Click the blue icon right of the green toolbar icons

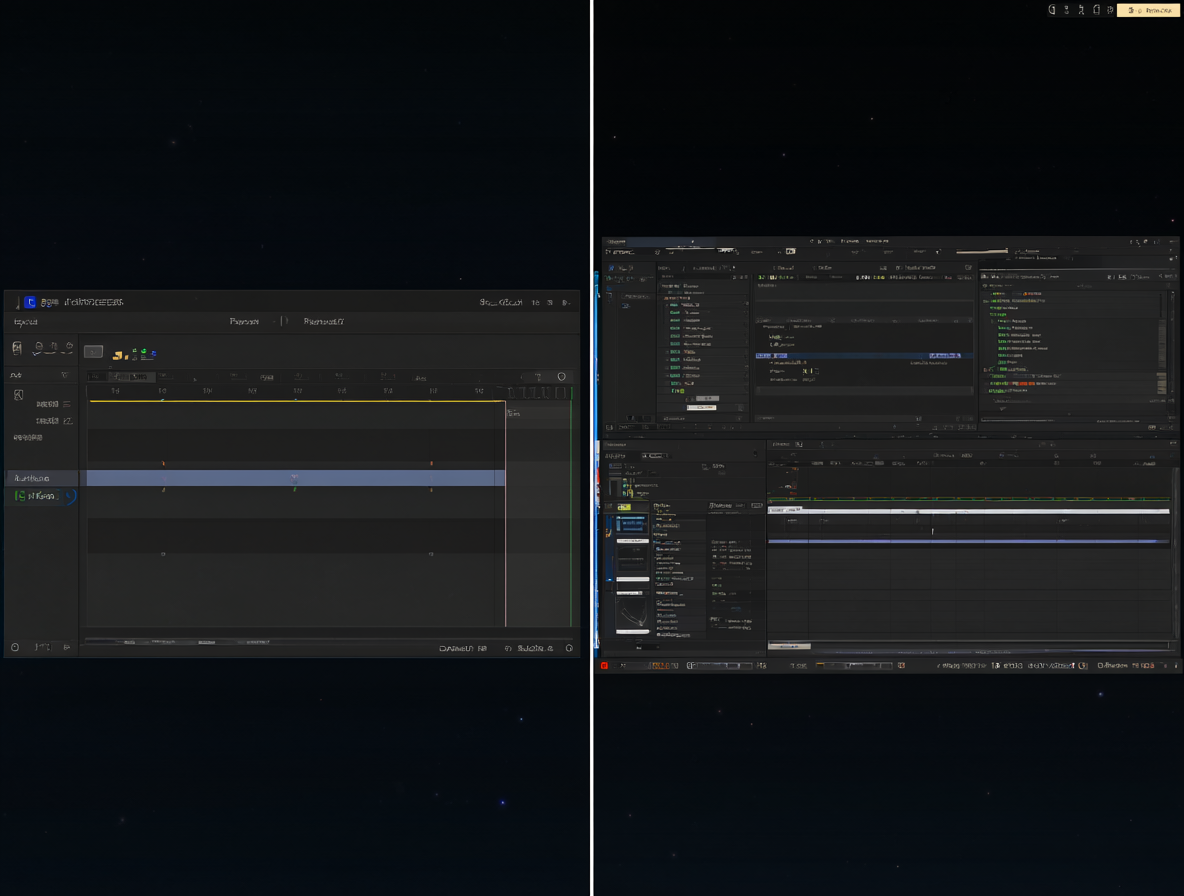153,353
